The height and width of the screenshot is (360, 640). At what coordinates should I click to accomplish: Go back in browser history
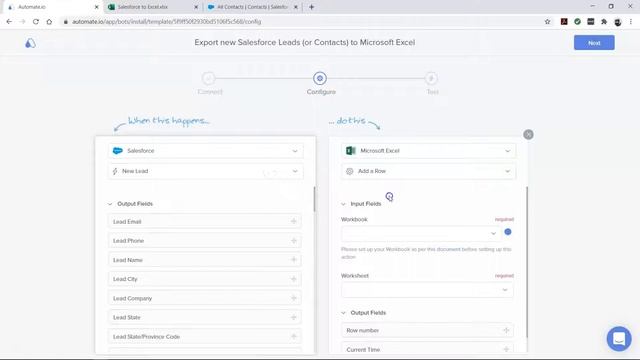click(x=9, y=22)
